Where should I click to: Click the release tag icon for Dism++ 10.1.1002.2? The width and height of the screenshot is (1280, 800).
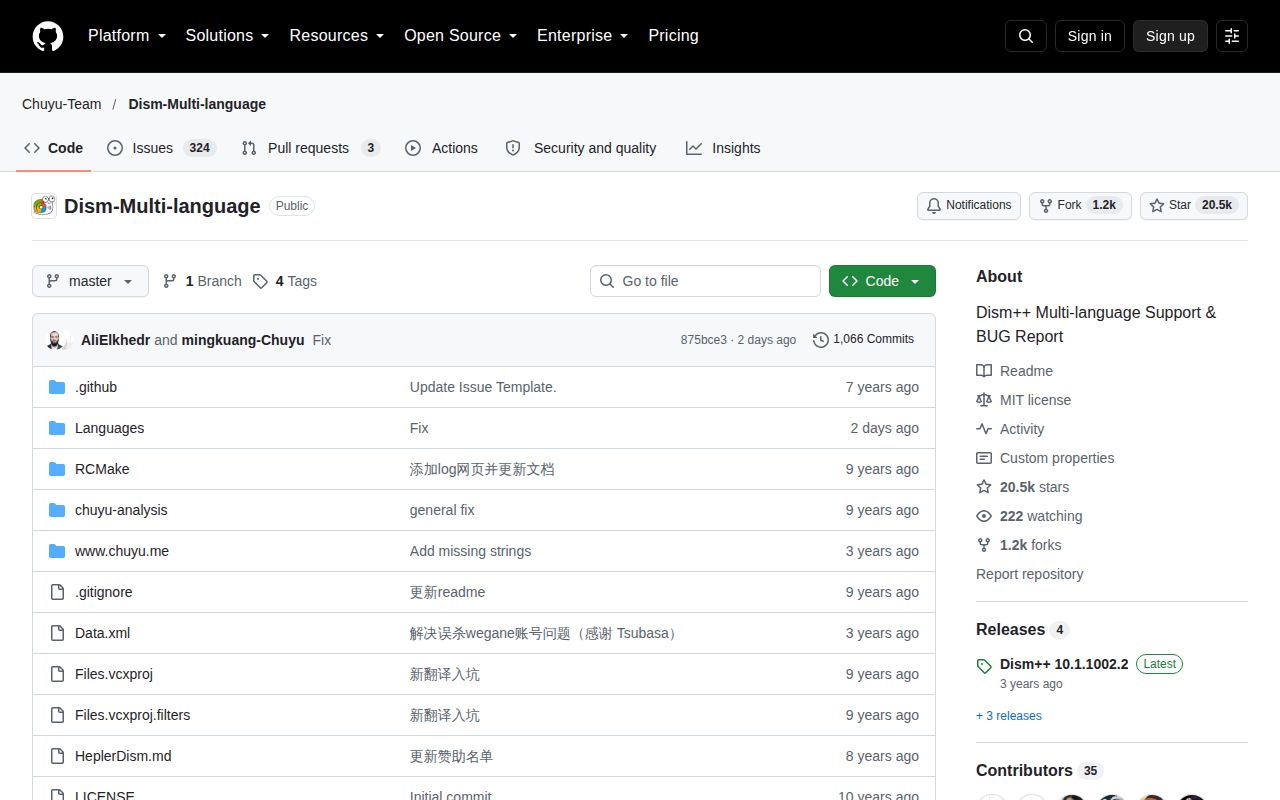(x=984, y=665)
